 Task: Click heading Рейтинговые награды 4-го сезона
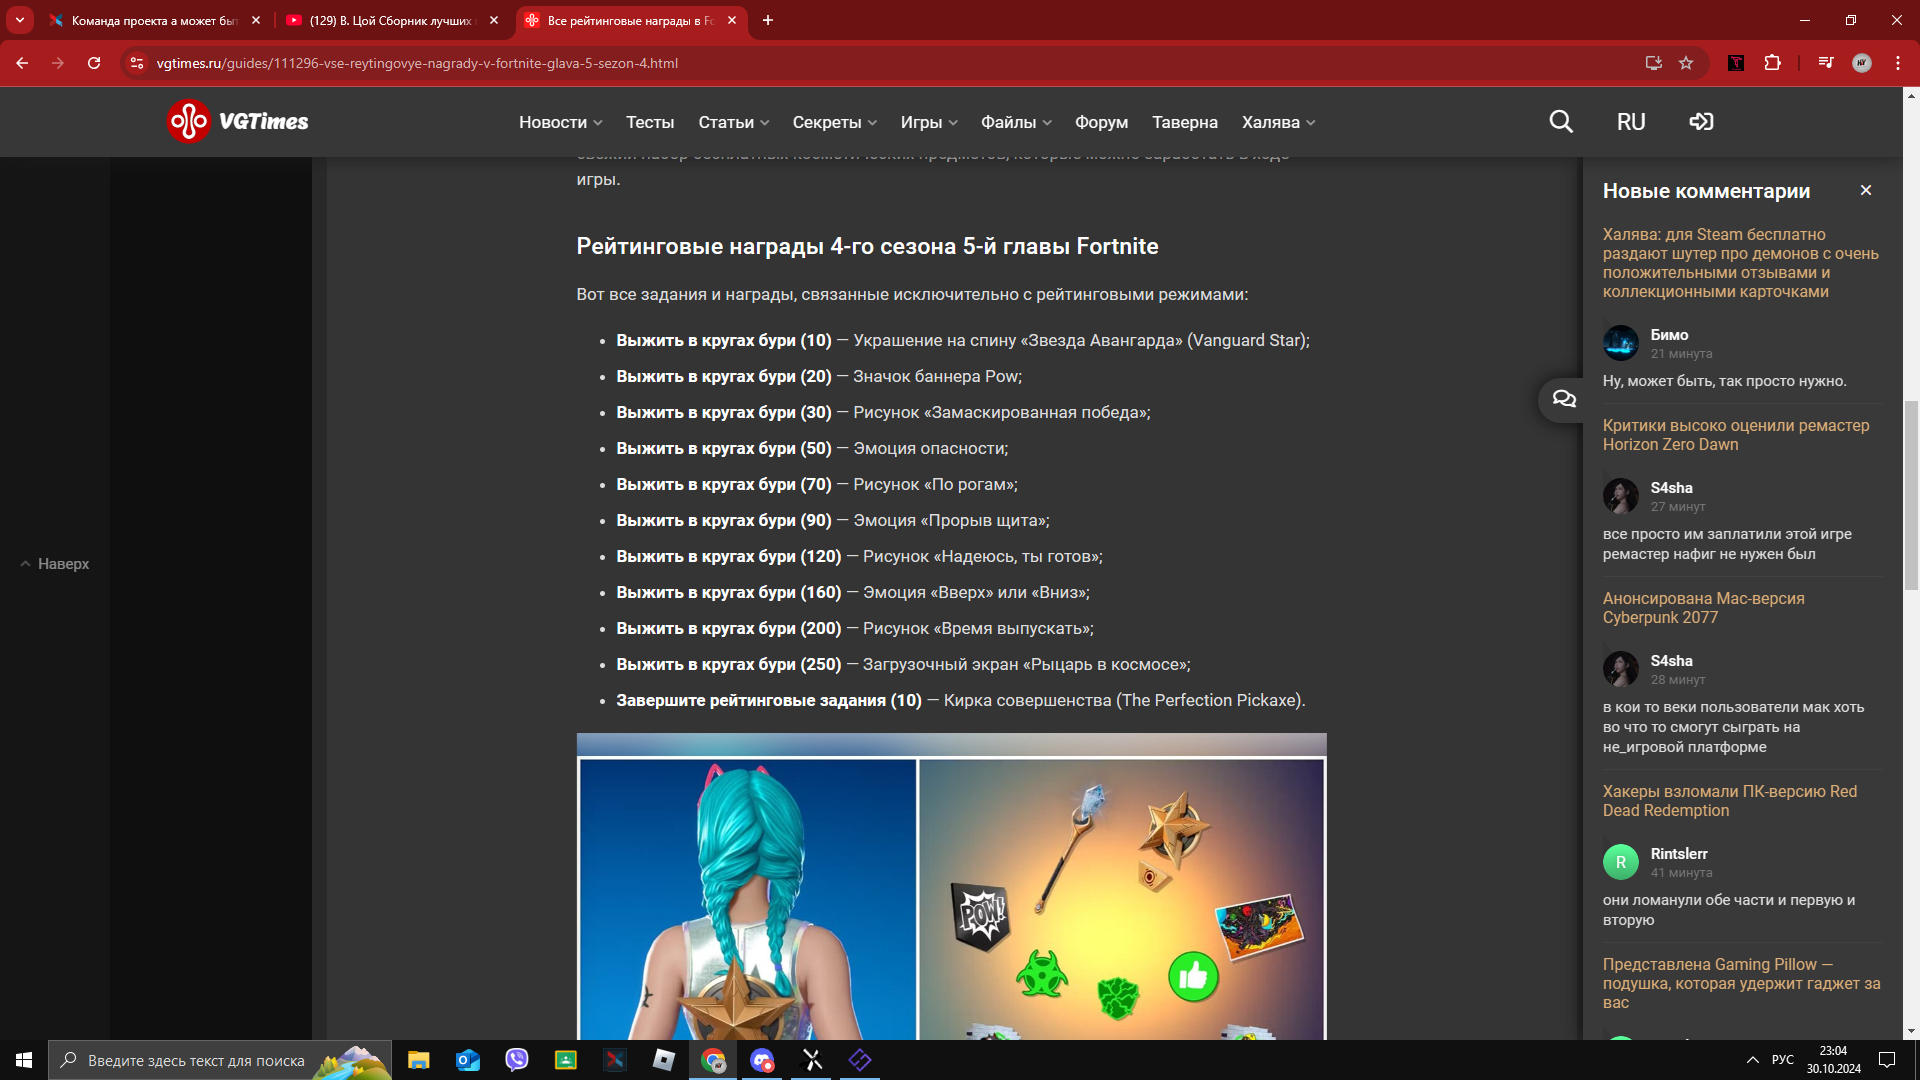point(867,246)
